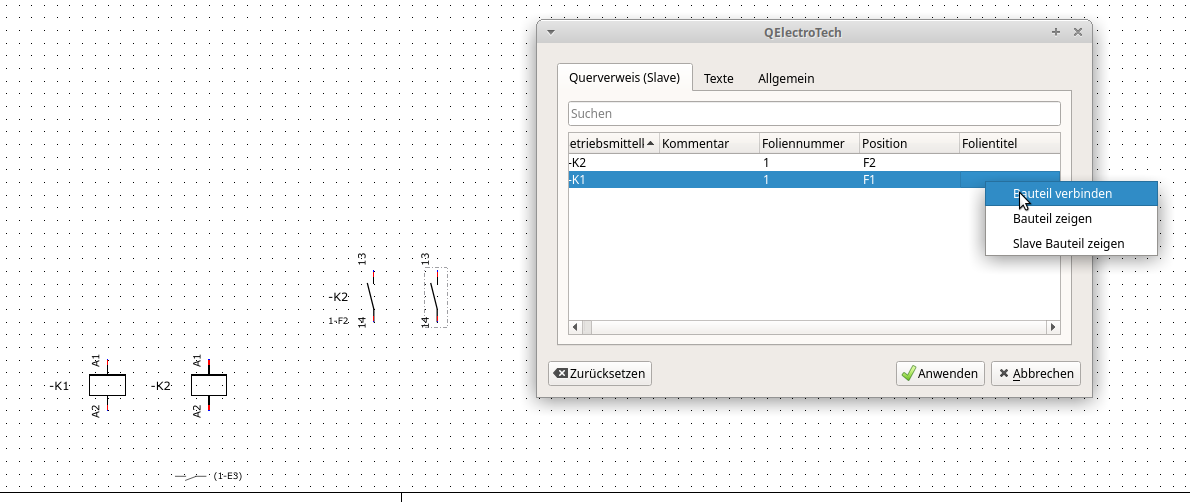This screenshot has height=502, width=1190.
Task: Maximize the QElectroTech dialog
Action: click(x=1056, y=32)
